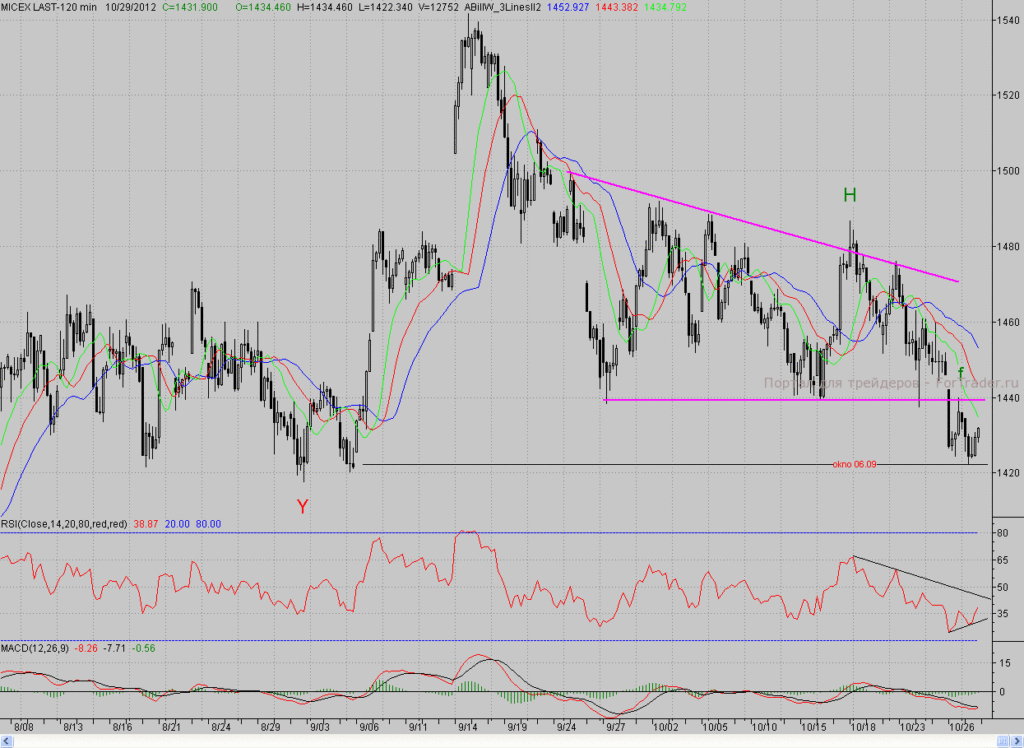Select the red Y annotation letter

[302, 506]
